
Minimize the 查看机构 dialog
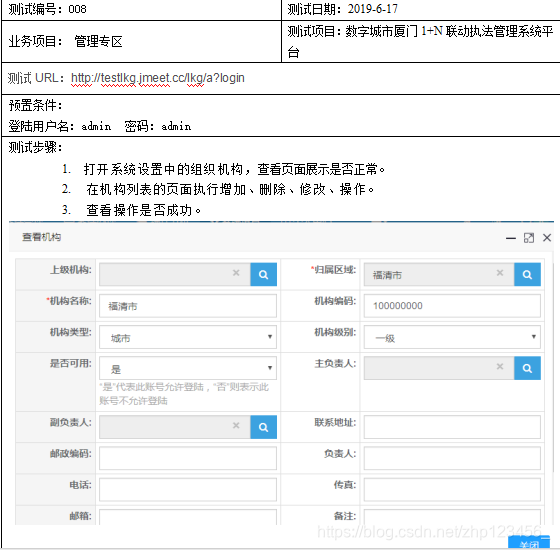point(511,238)
